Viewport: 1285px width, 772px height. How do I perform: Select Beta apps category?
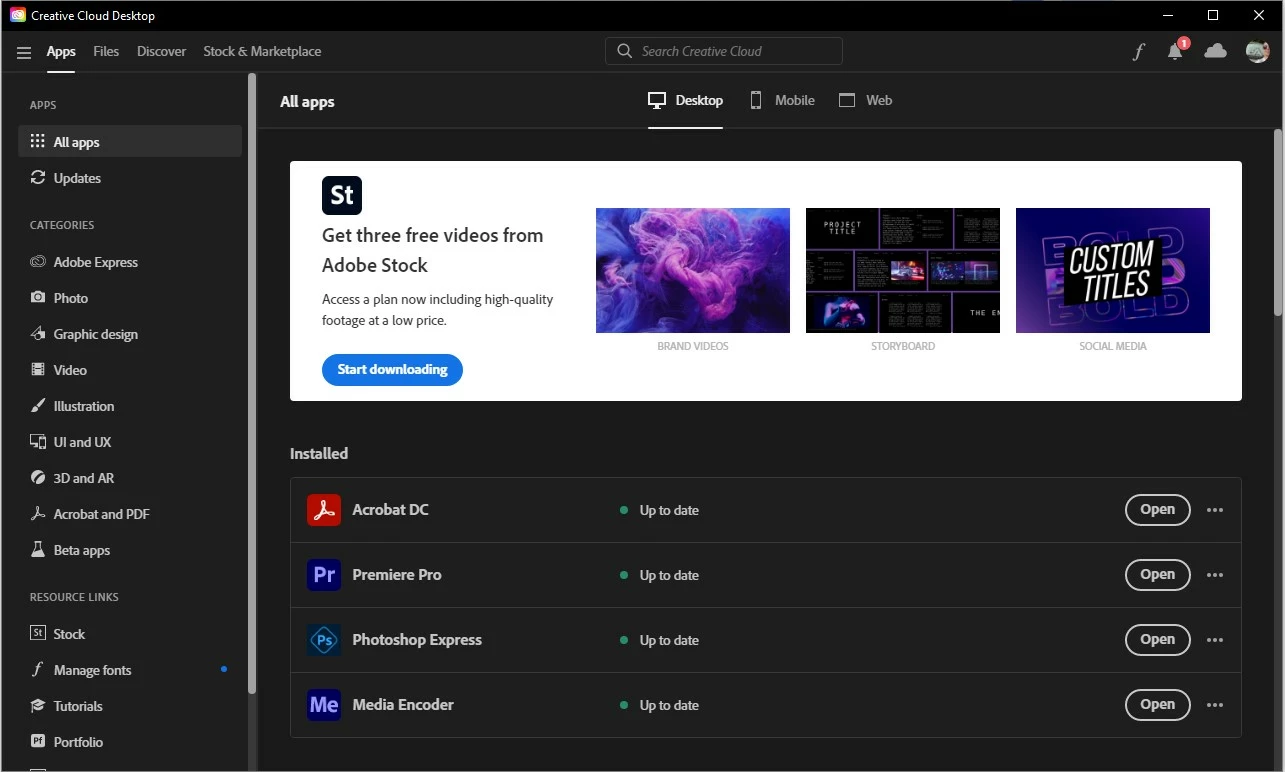tap(130, 550)
